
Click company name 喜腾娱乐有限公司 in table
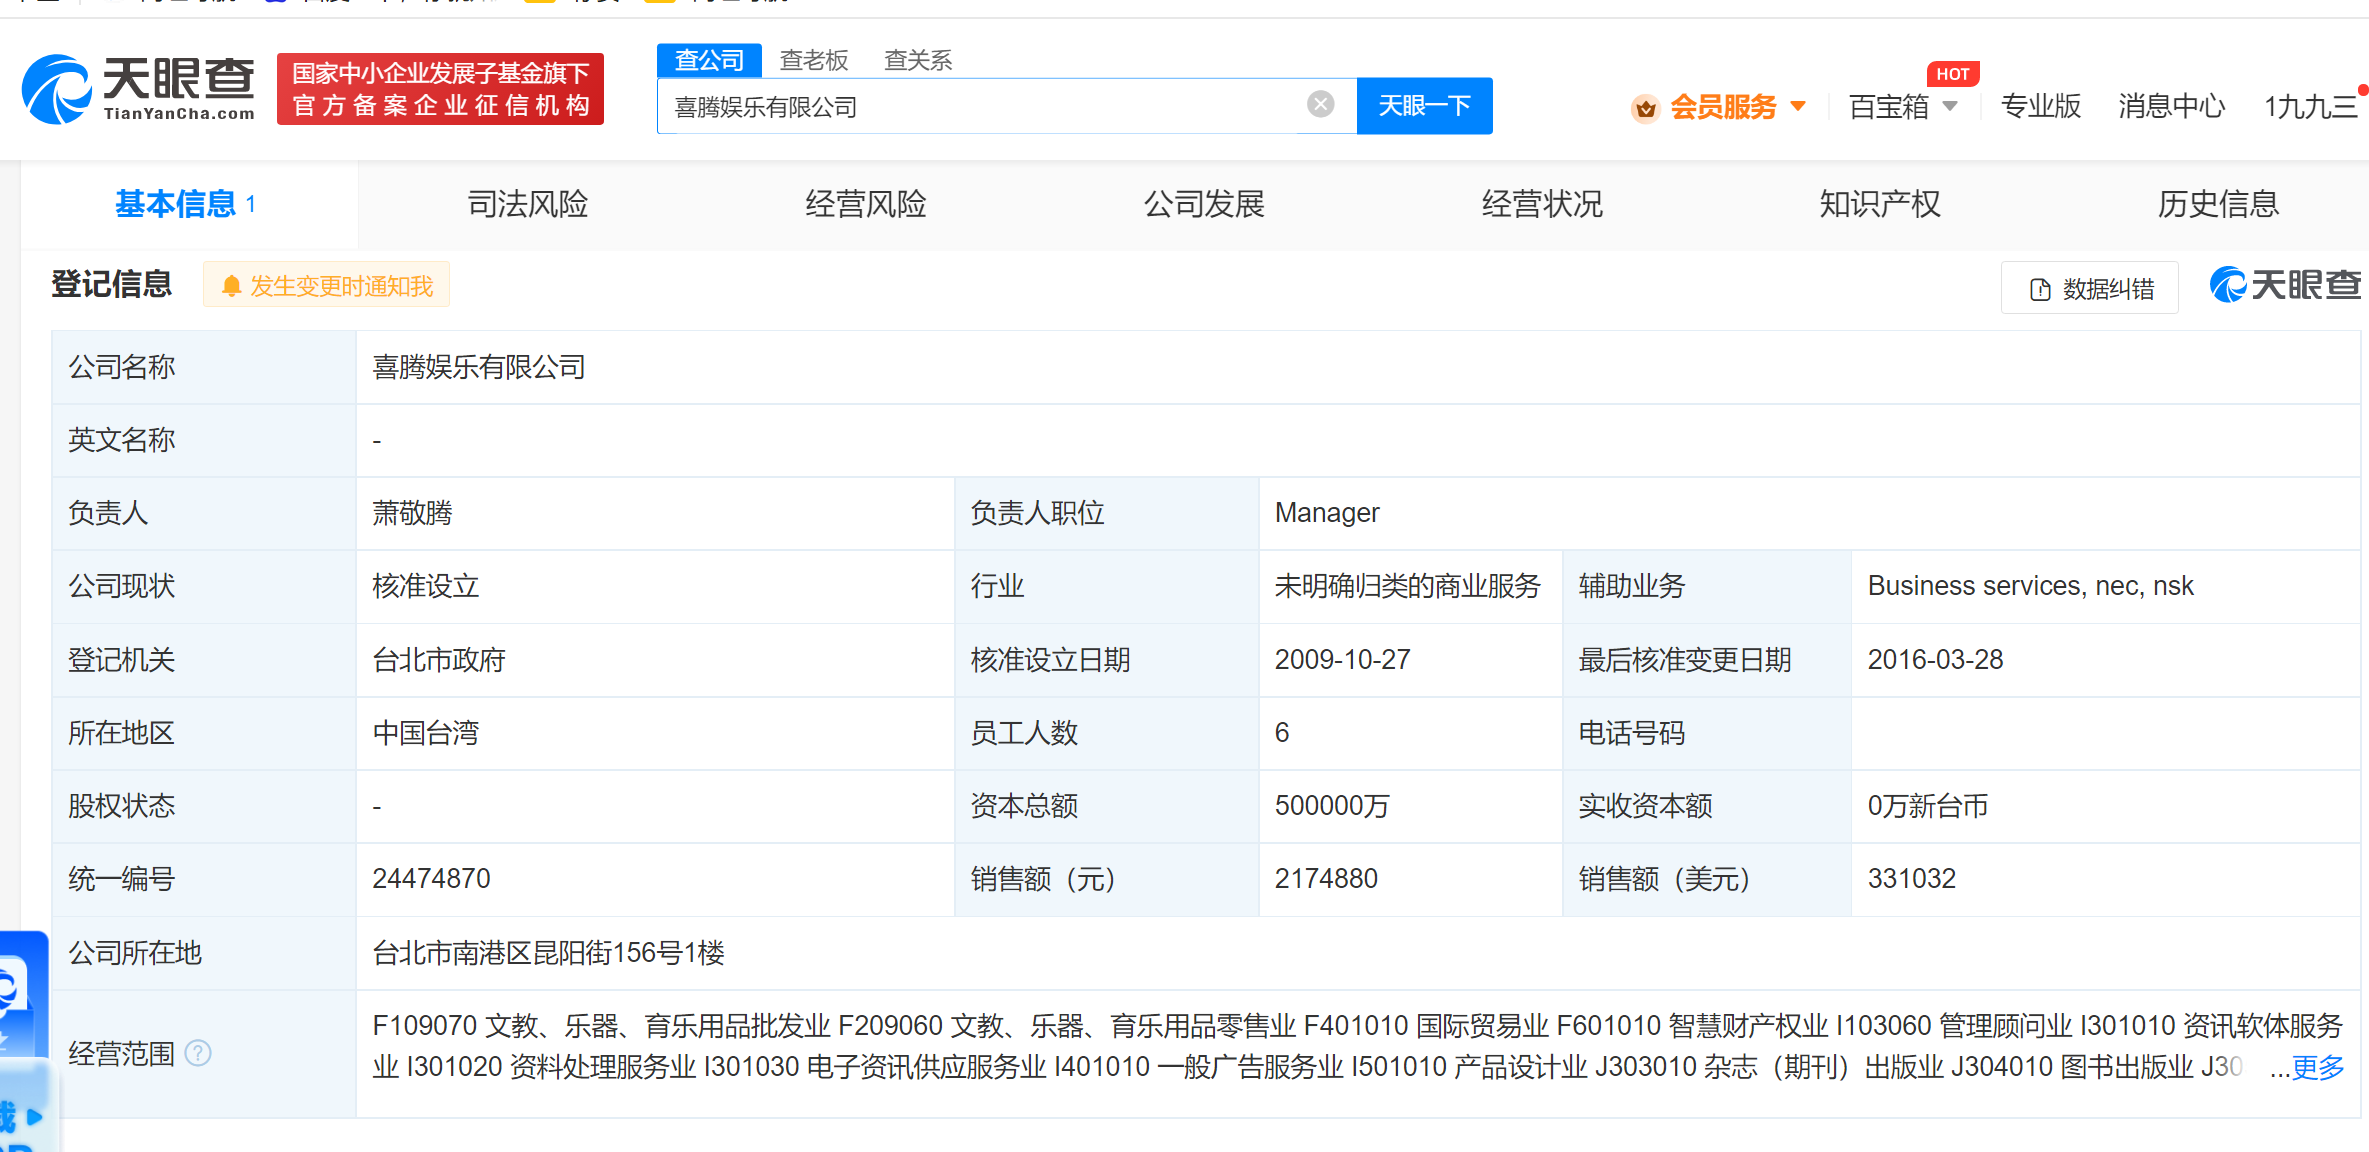479,367
